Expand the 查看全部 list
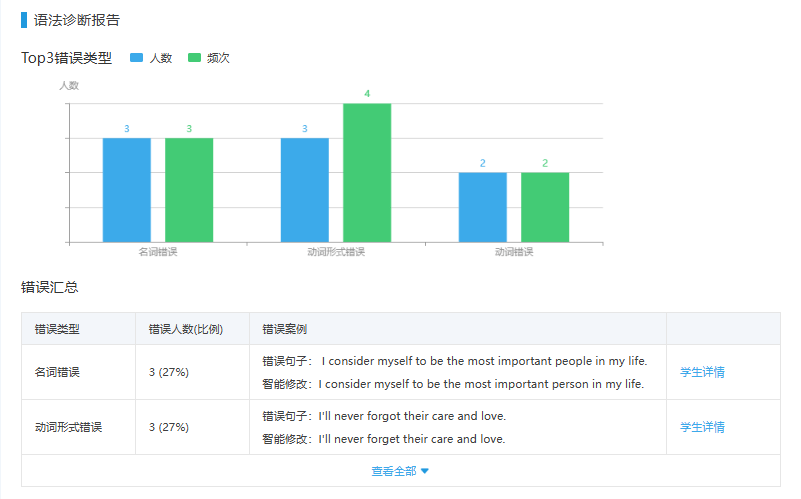801x499 pixels. pos(394,471)
